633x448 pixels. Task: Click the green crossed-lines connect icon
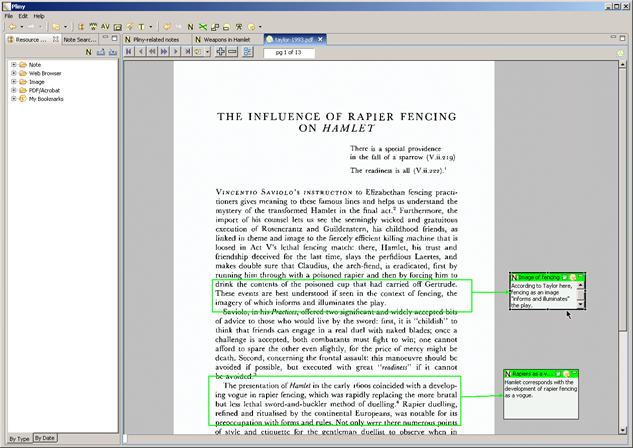point(203,27)
